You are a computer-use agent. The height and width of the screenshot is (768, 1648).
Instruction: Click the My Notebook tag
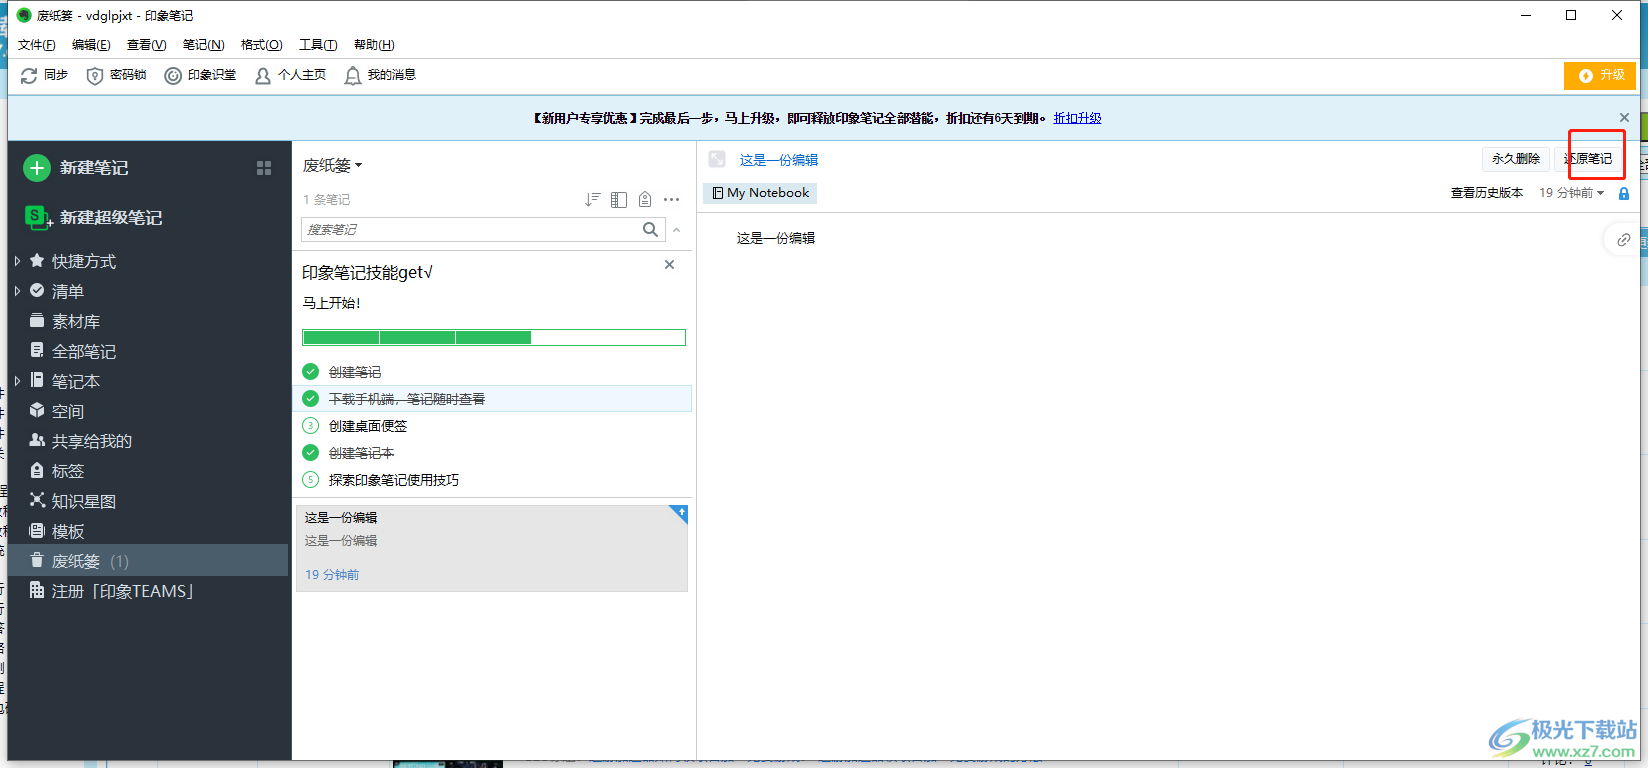(760, 193)
